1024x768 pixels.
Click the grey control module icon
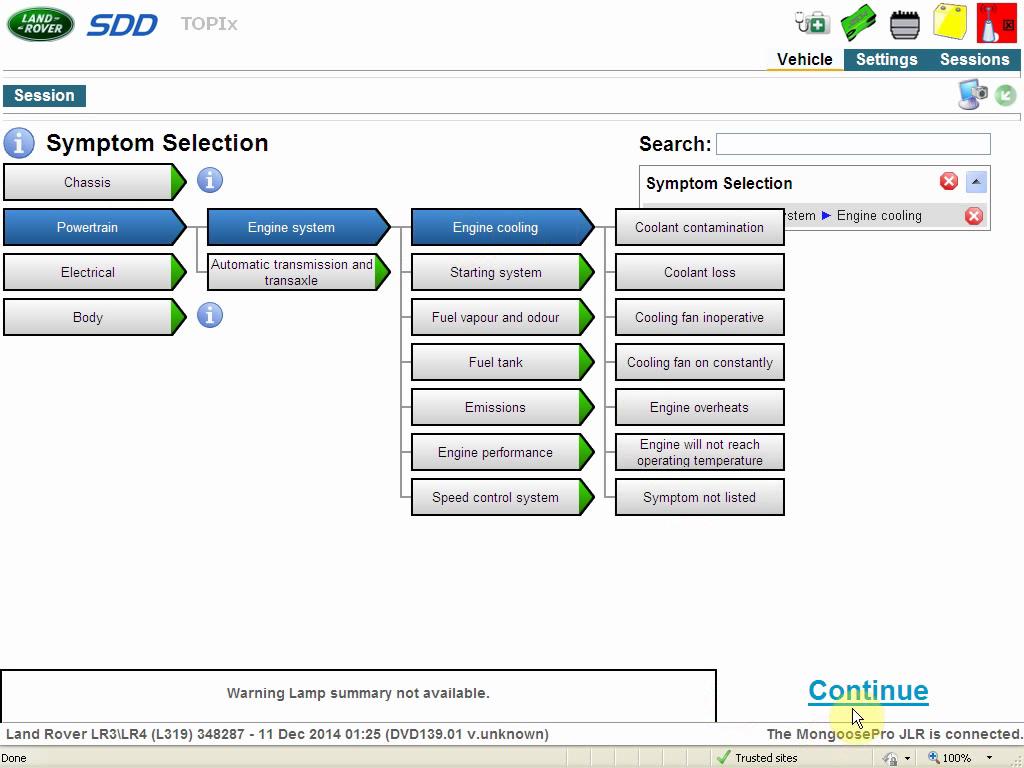click(x=904, y=23)
